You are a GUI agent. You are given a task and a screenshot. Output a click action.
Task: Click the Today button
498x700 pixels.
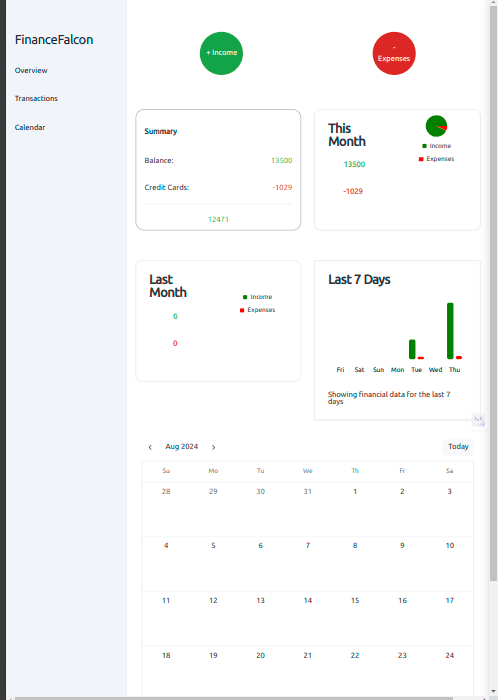[x=458, y=446]
